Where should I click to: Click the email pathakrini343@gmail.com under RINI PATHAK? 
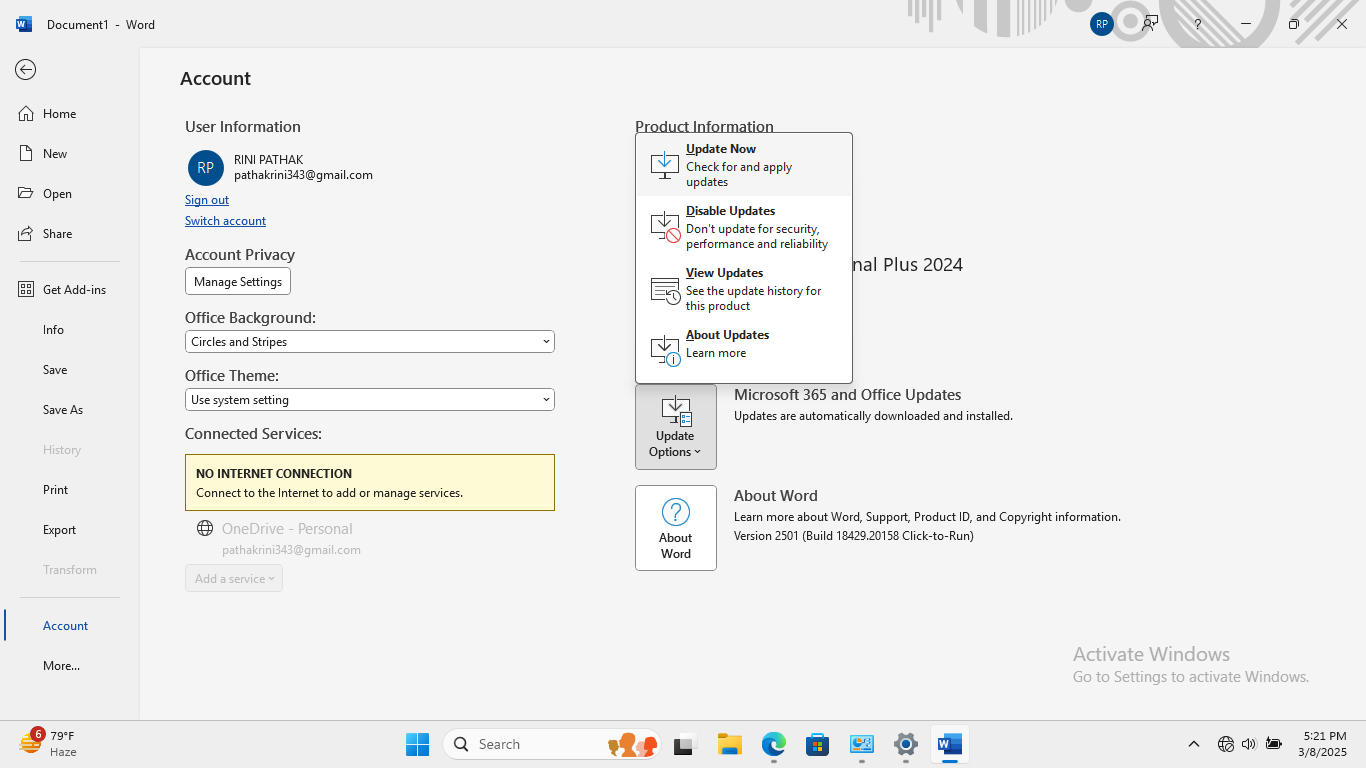coord(303,175)
